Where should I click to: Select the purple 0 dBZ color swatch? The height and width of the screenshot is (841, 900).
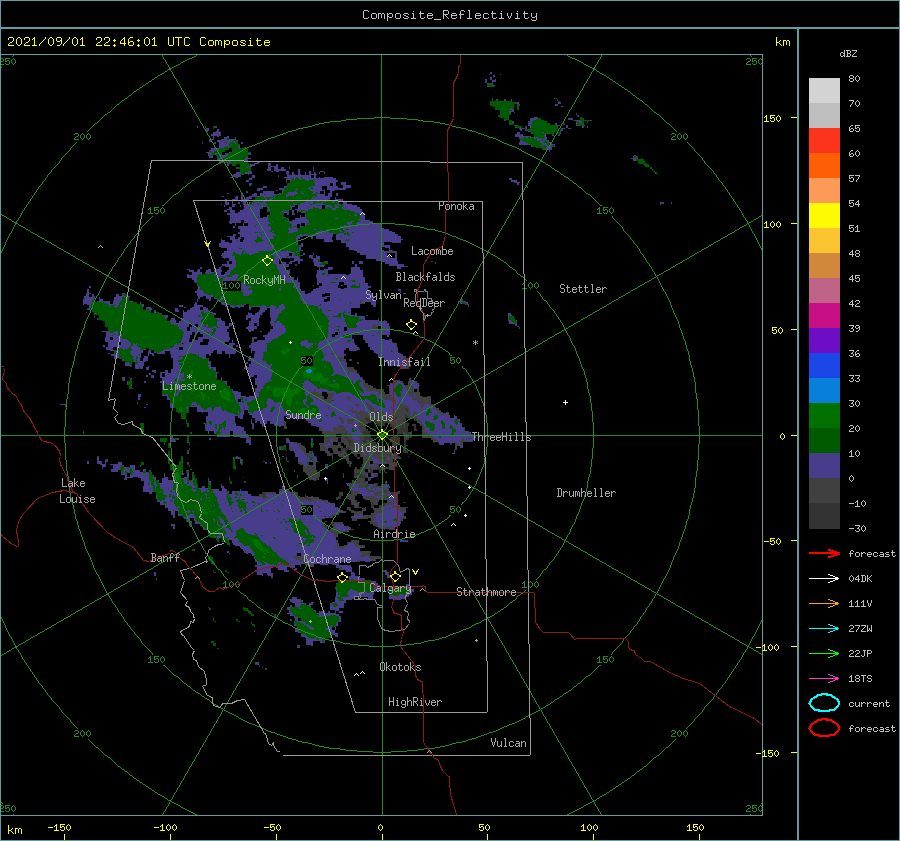(824, 465)
